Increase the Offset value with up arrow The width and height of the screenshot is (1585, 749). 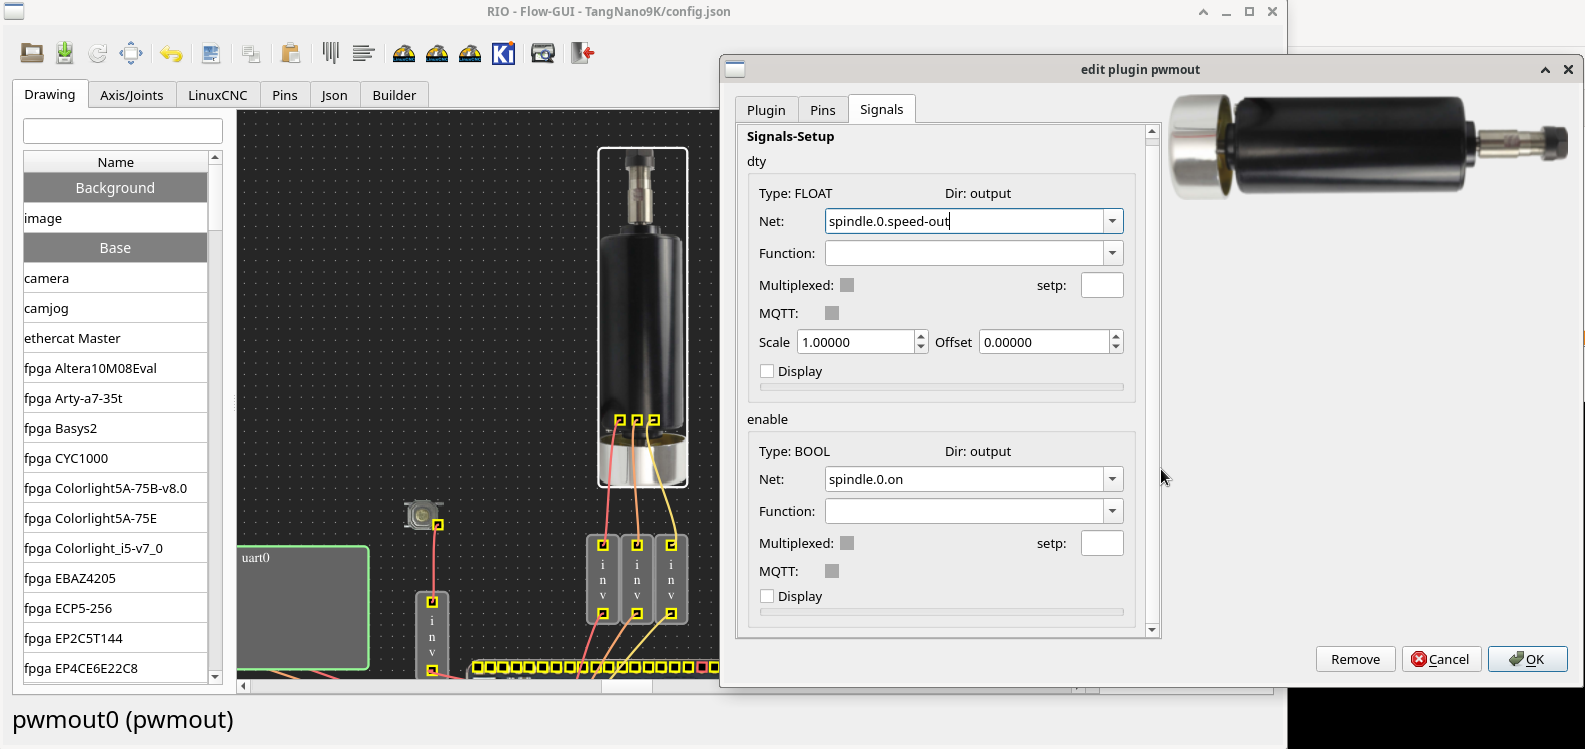coord(1116,336)
